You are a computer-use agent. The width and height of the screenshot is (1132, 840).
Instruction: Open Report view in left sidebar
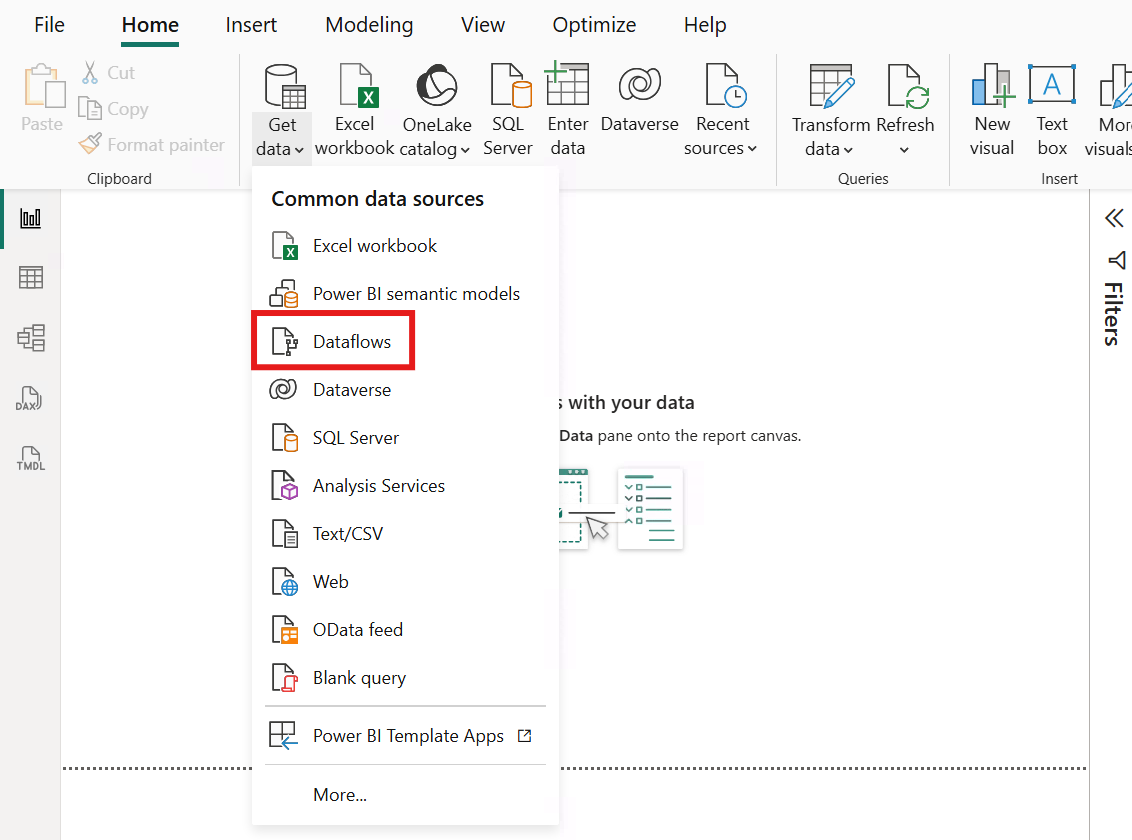click(30, 218)
